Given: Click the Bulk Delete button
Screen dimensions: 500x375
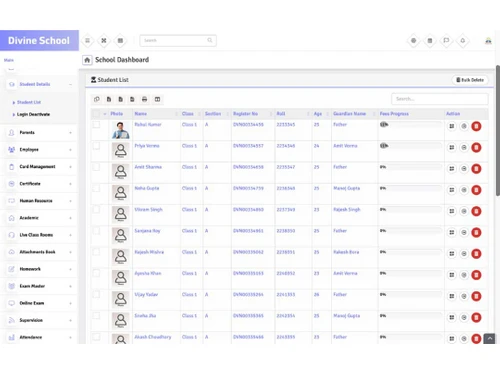Looking at the screenshot, I should click(x=470, y=80).
